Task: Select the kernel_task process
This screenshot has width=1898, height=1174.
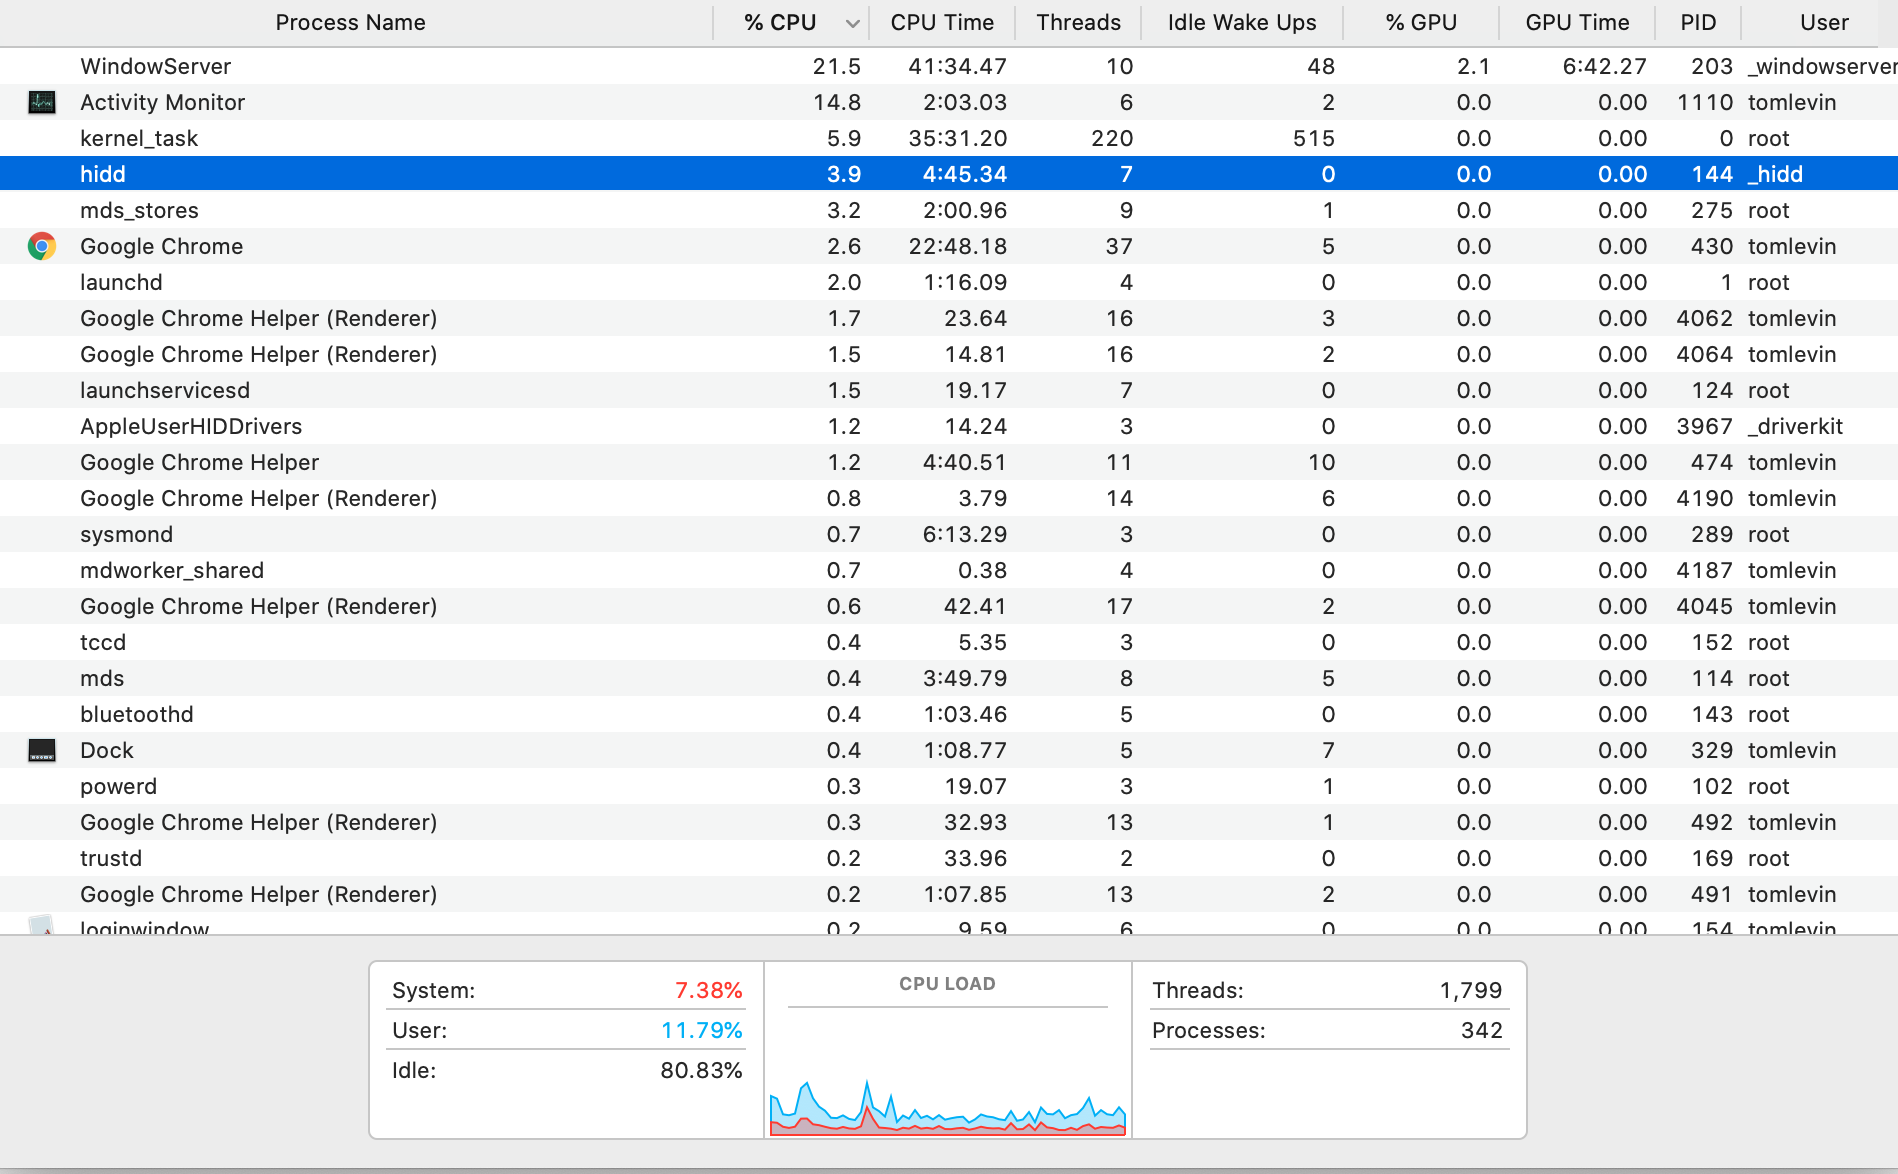Action: click(139, 138)
